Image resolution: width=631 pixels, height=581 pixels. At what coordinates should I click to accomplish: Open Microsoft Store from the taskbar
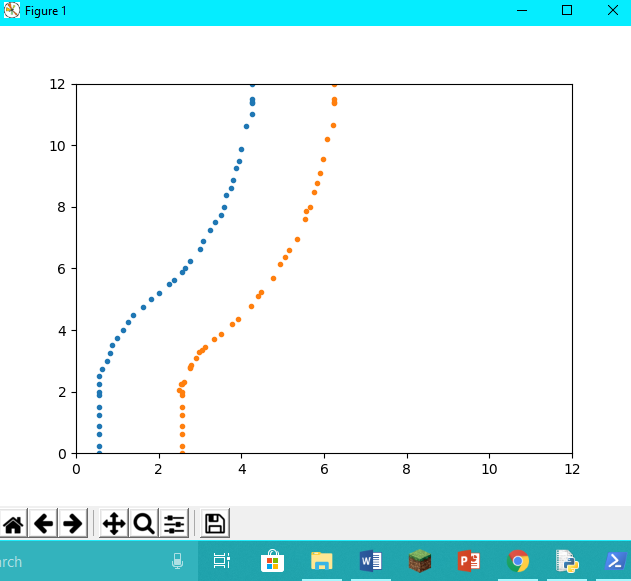[272, 561]
